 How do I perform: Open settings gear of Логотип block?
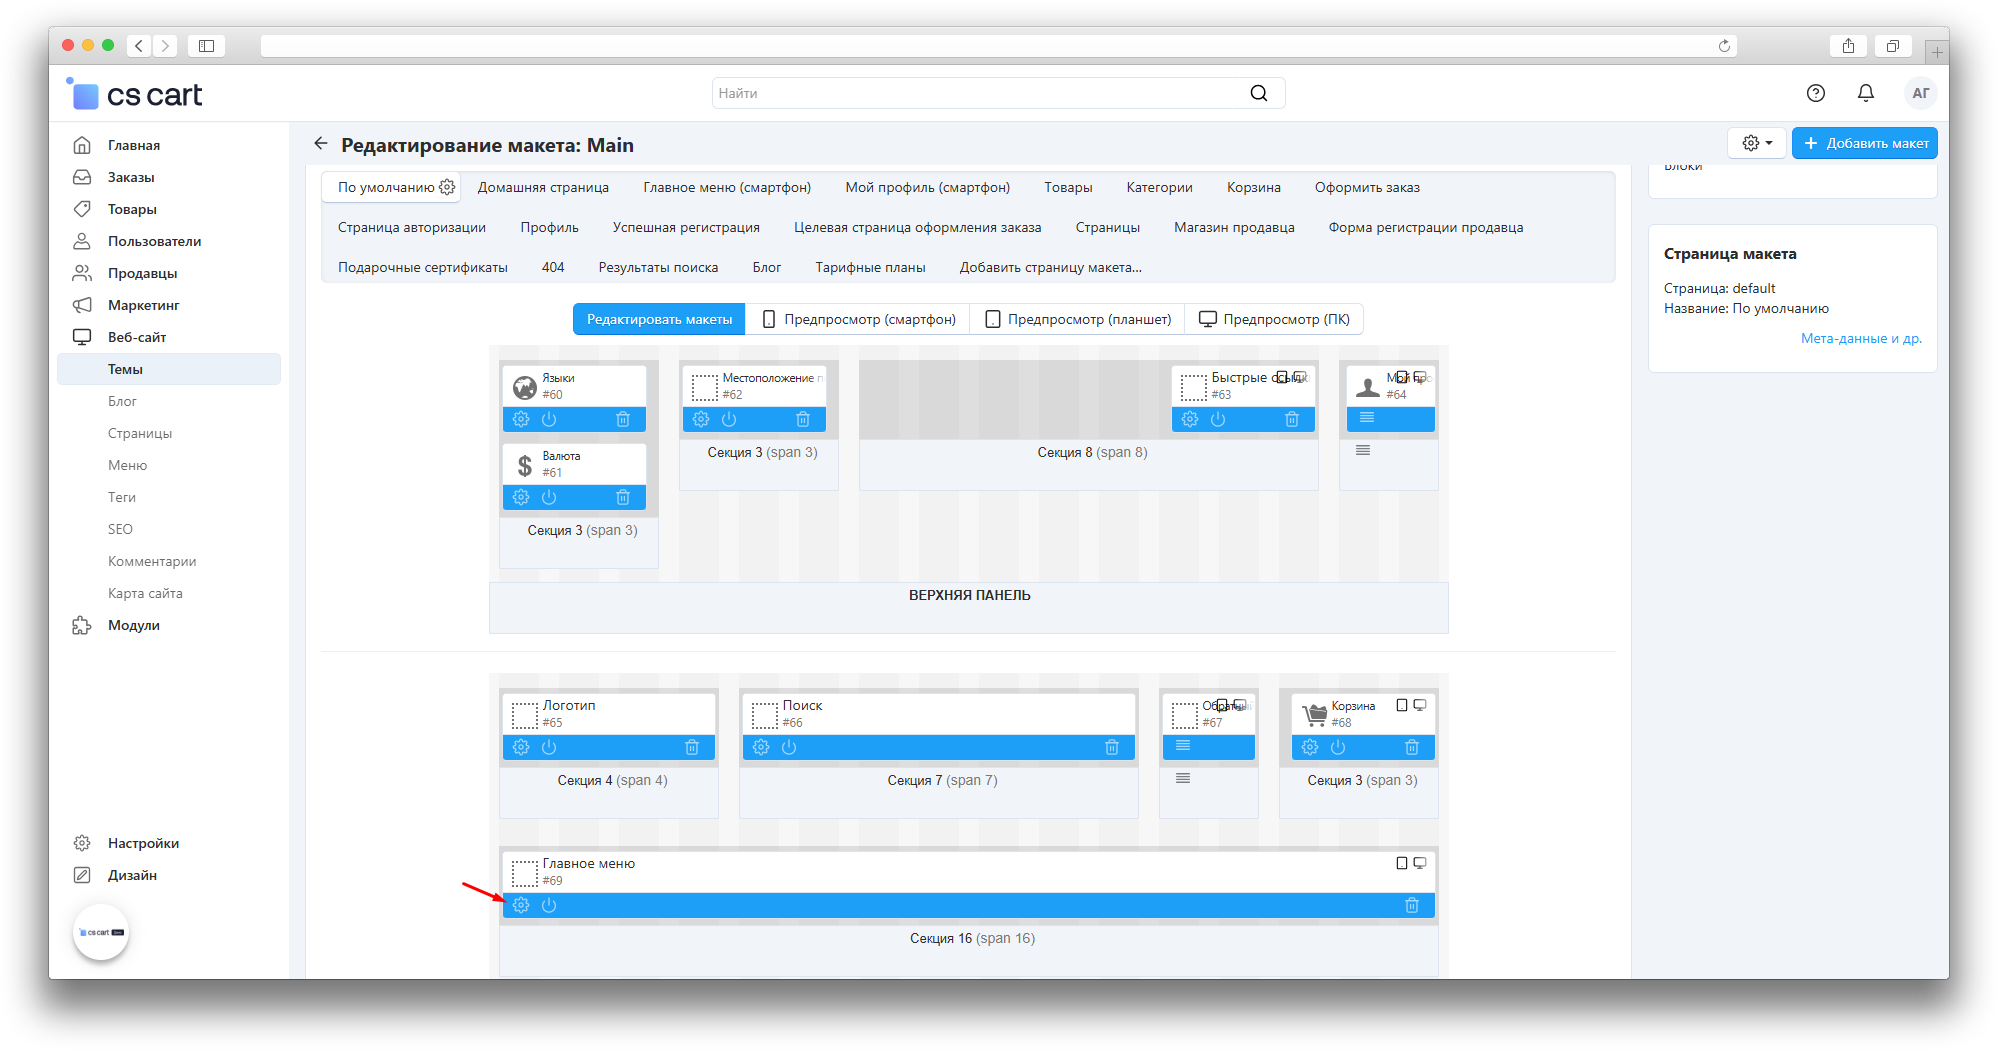[x=521, y=747]
